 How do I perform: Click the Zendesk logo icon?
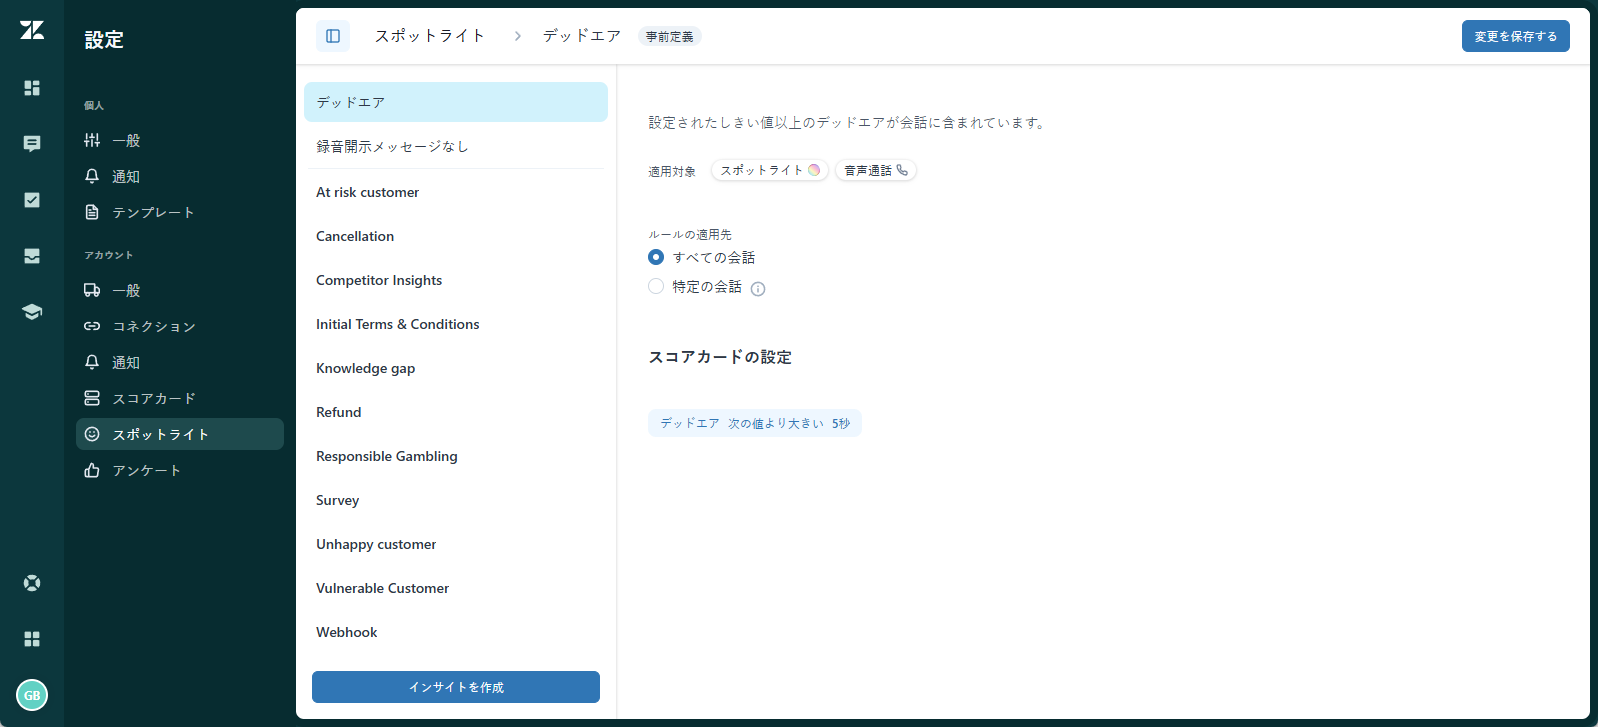tap(32, 30)
